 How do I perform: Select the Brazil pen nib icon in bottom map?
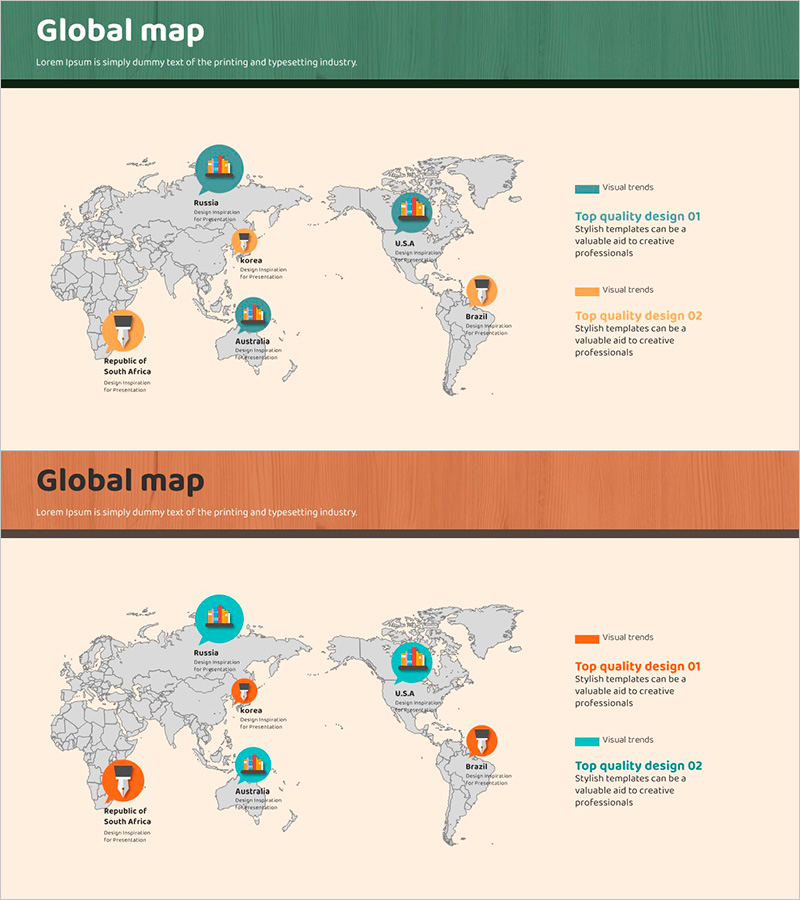point(482,741)
